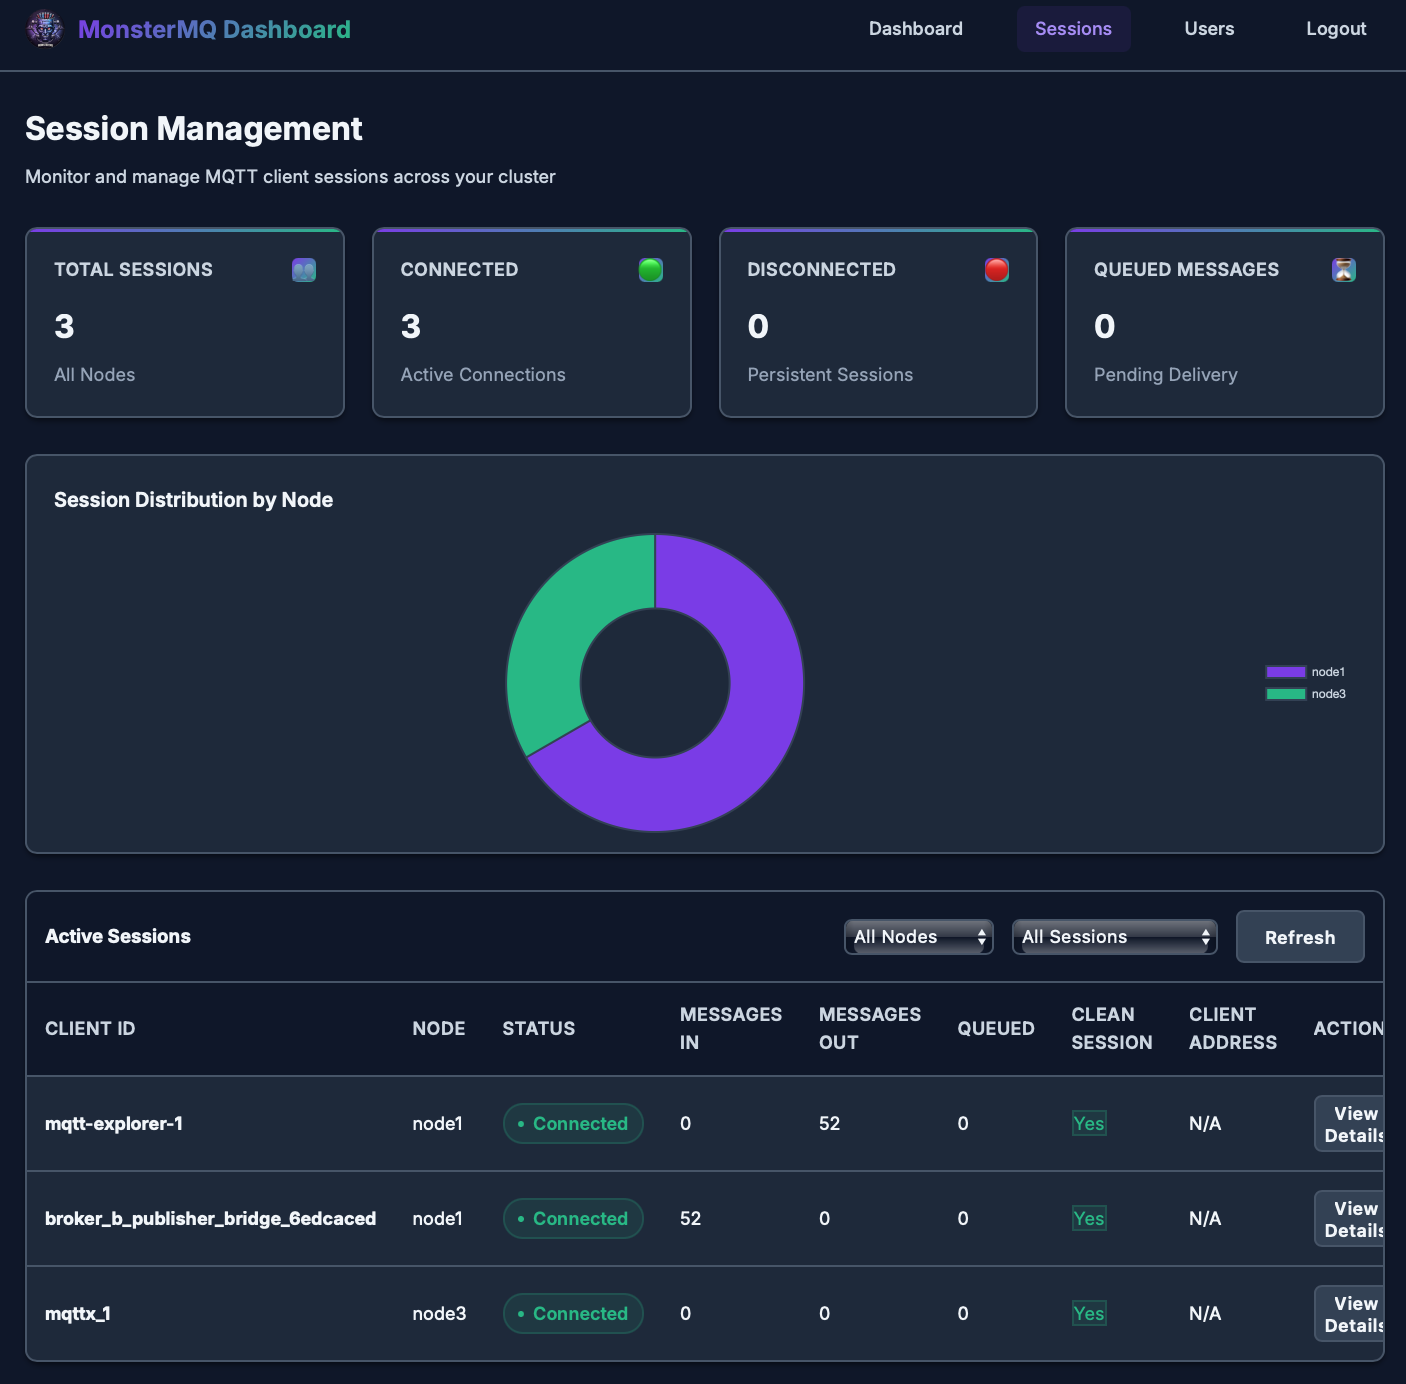Click the Session Distribution by Node heading
Viewport: 1406px width, 1384px height.
[194, 500]
